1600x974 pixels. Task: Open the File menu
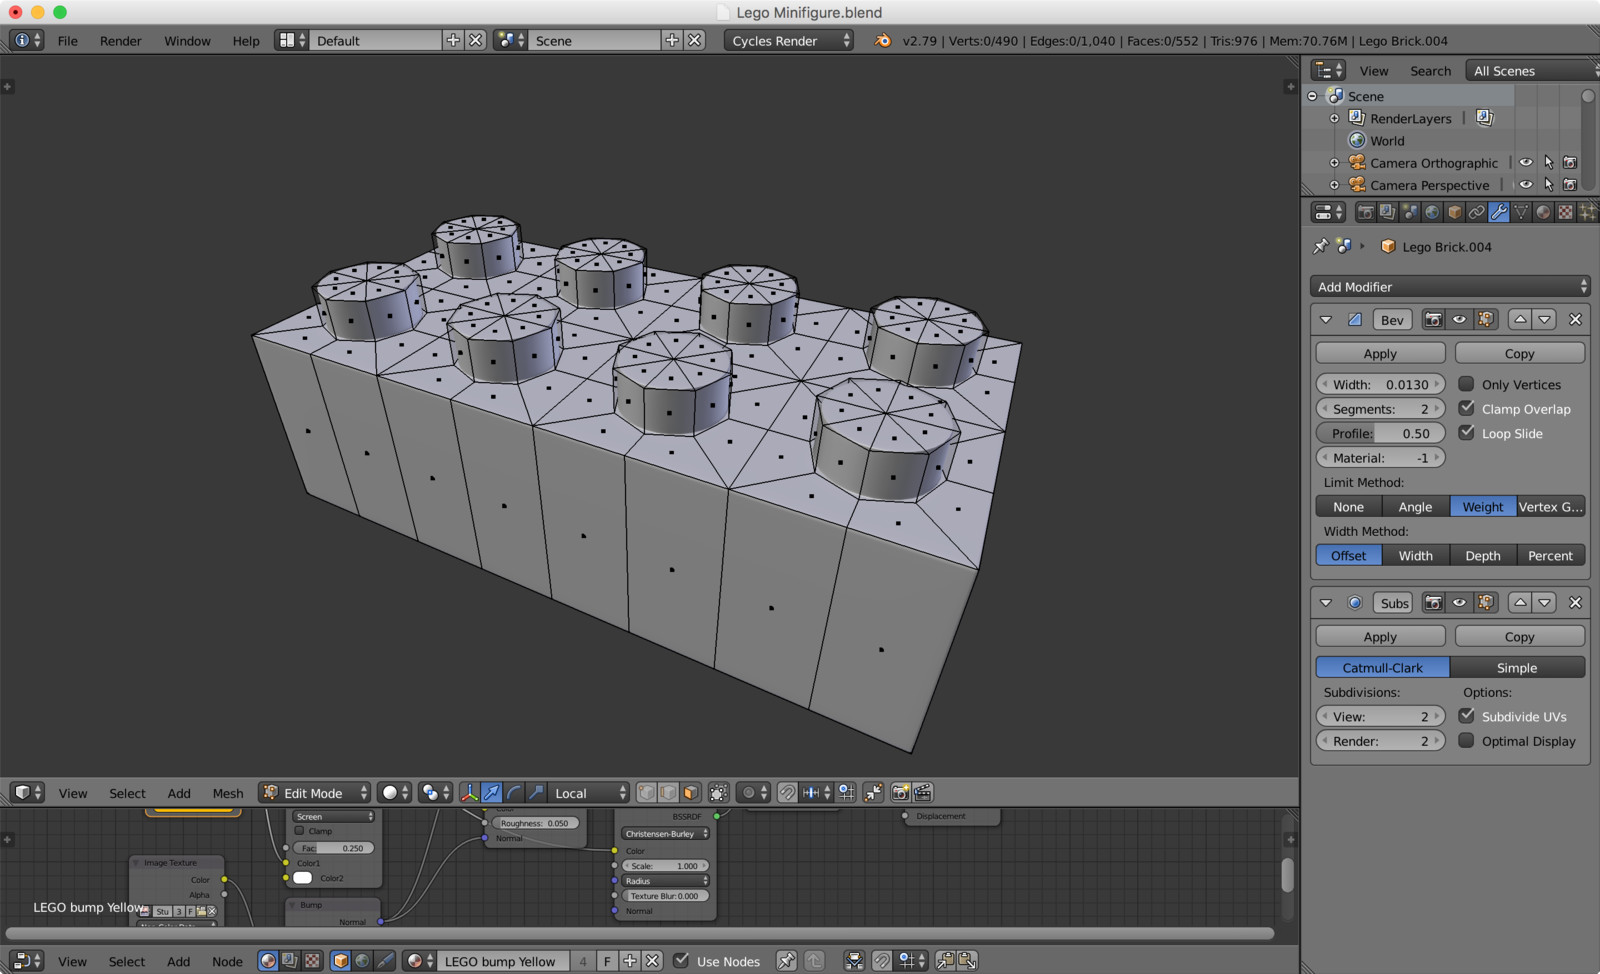[x=68, y=41]
